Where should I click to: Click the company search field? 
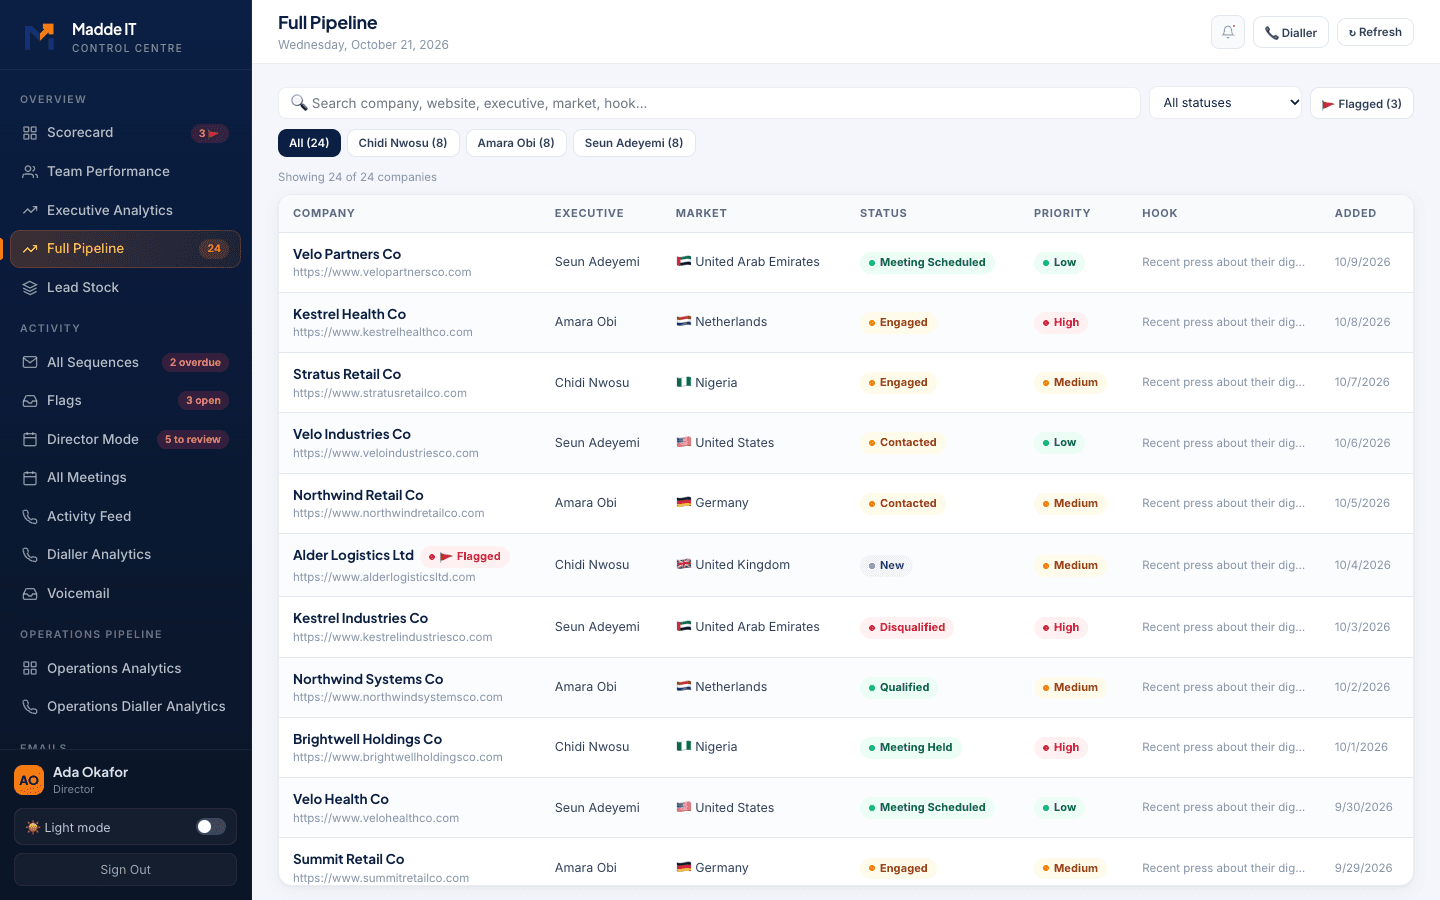709,103
